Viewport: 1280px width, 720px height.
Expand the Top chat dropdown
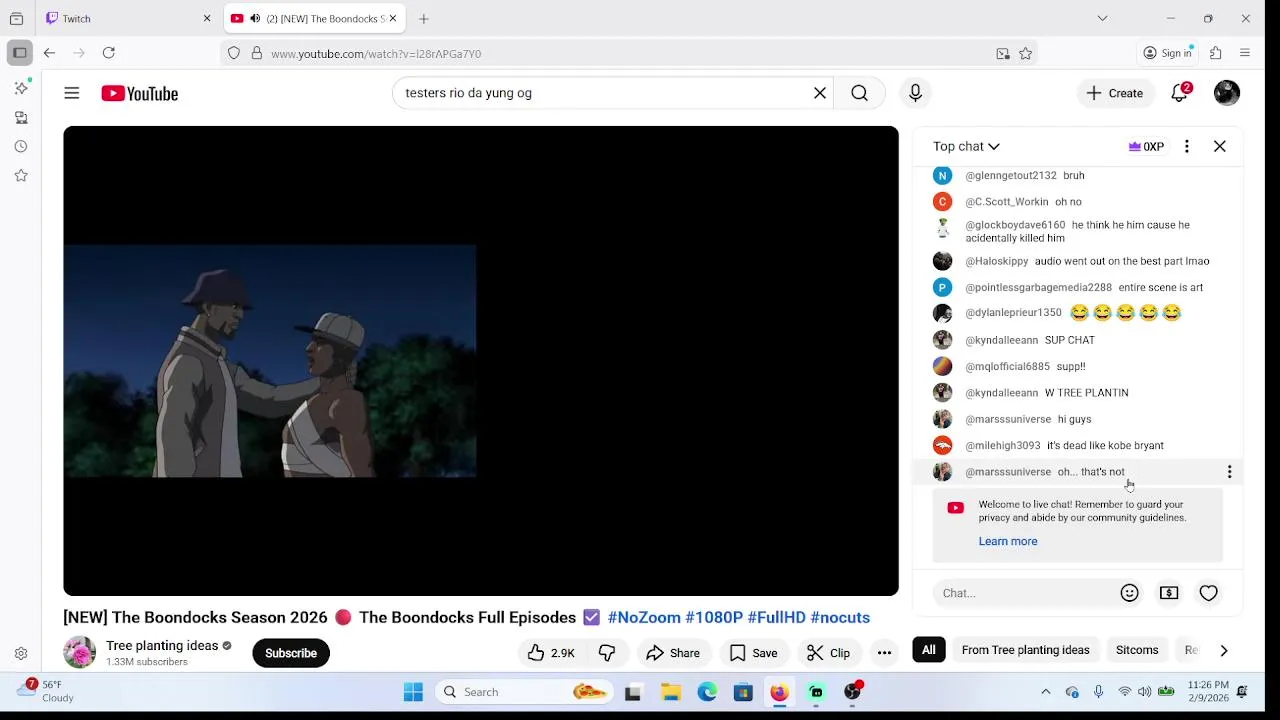click(966, 146)
